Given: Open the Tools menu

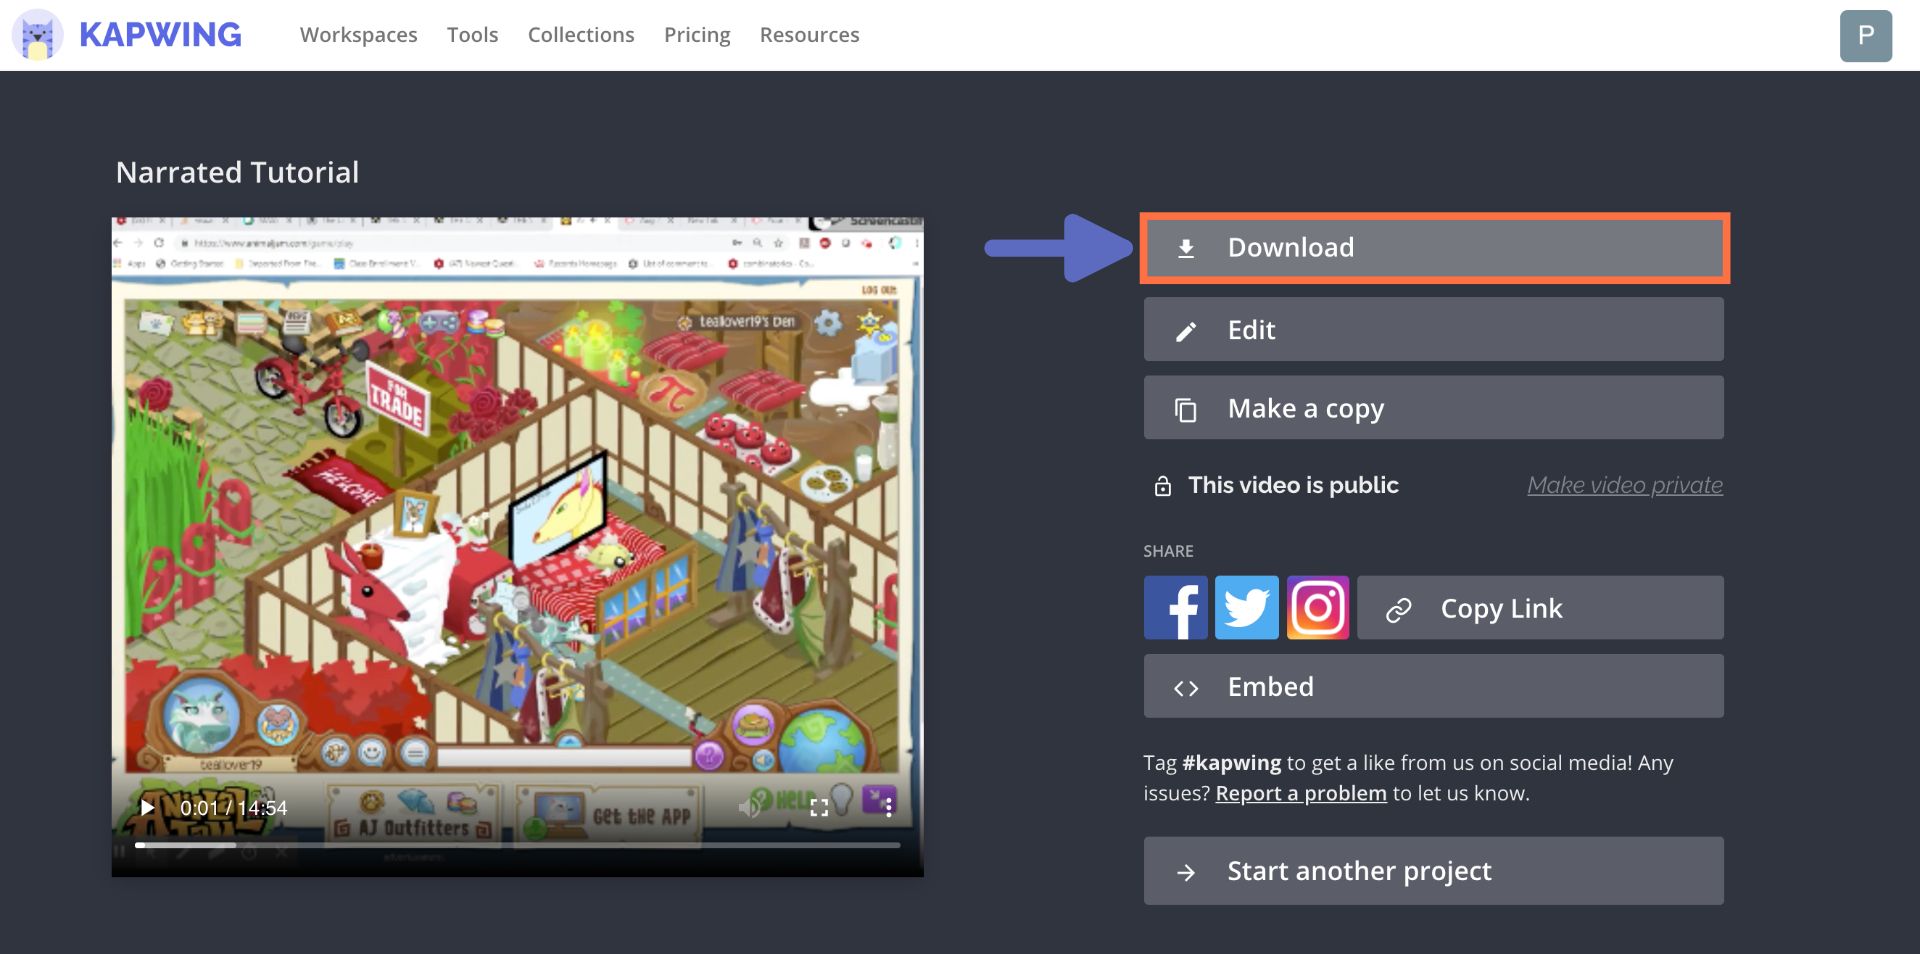Looking at the screenshot, I should tap(472, 35).
